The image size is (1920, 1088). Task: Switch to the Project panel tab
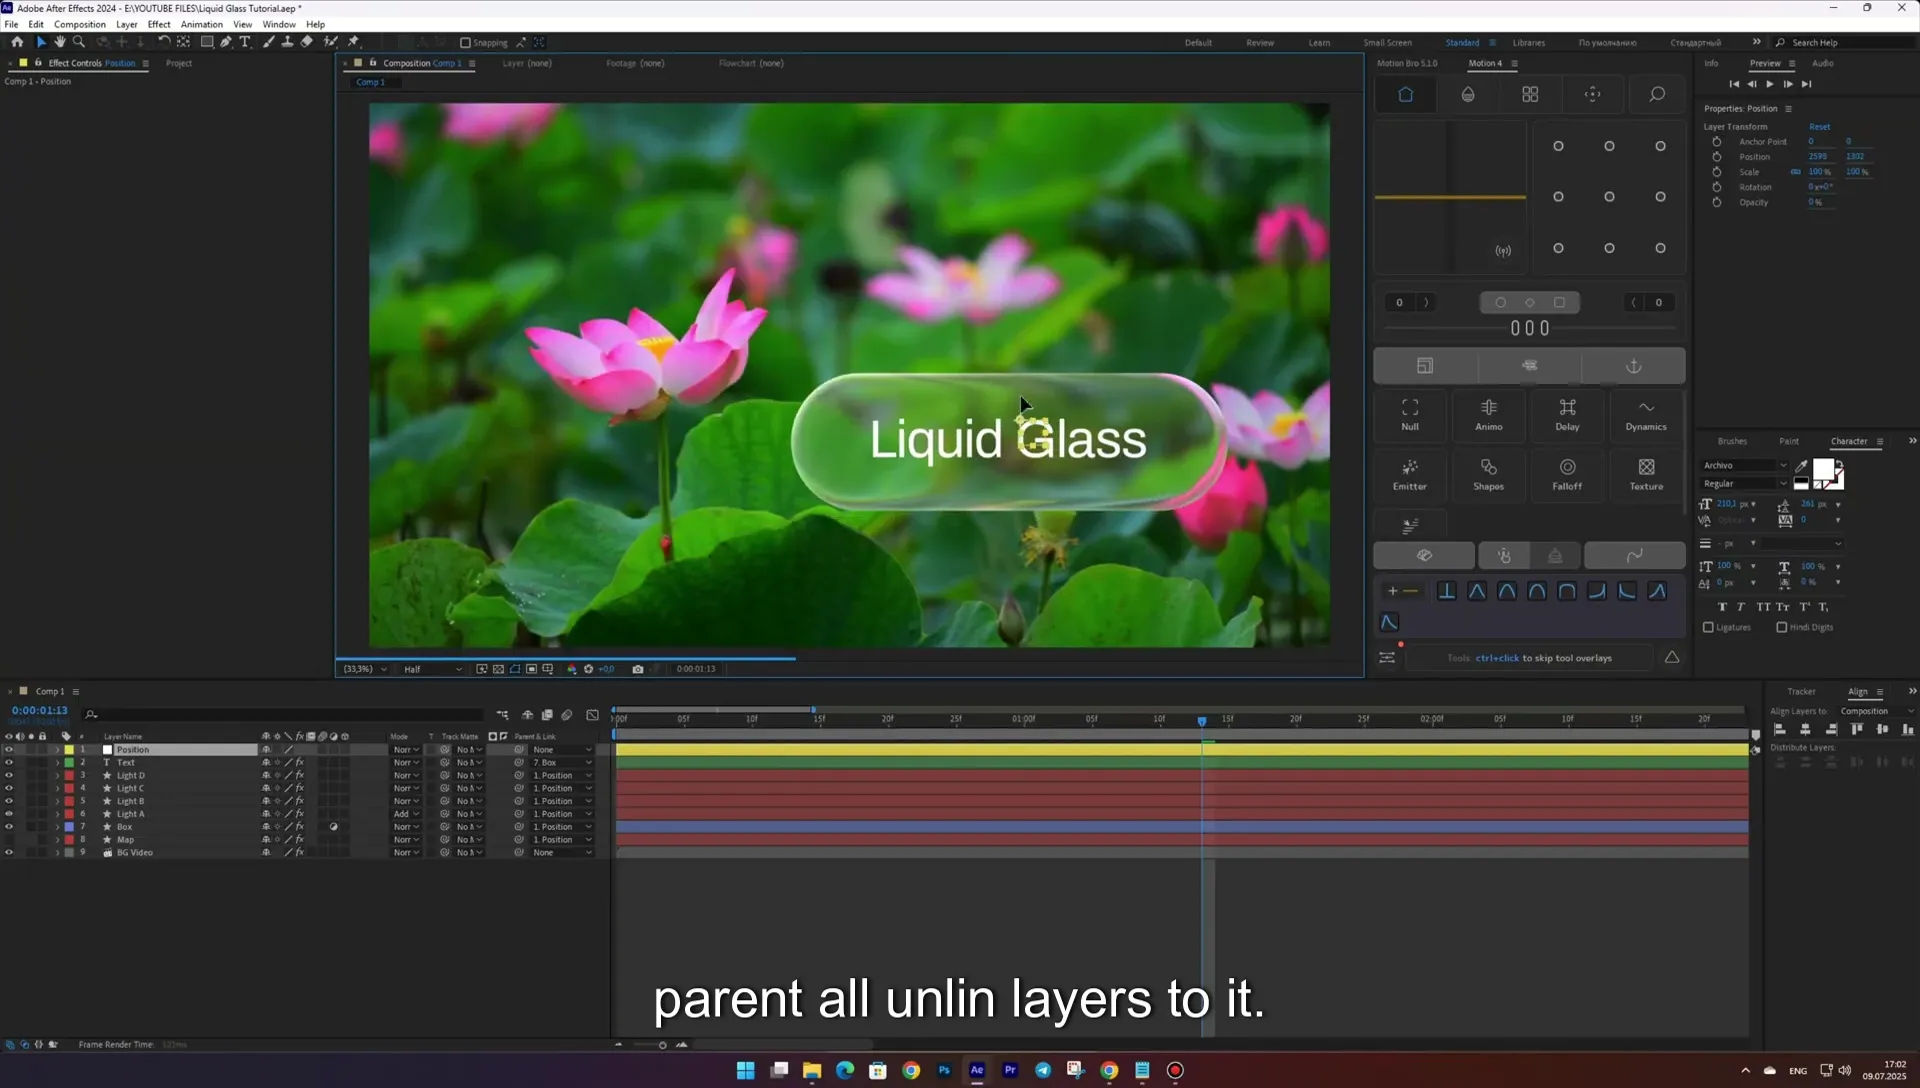point(179,63)
